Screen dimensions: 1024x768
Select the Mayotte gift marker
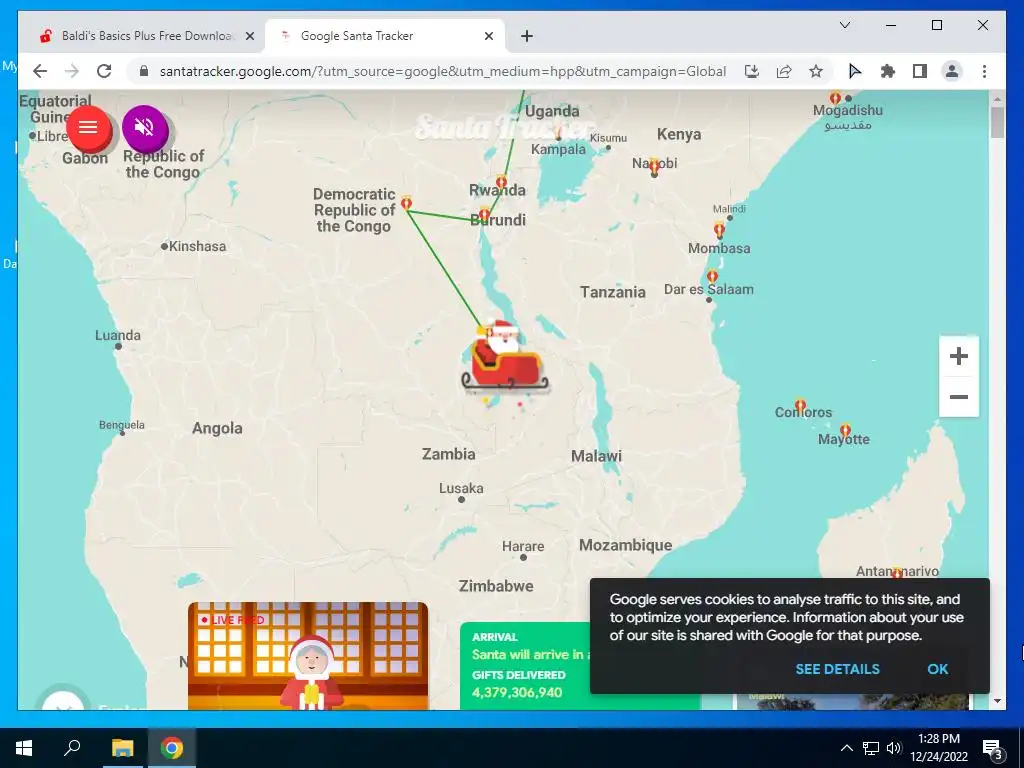(x=845, y=430)
